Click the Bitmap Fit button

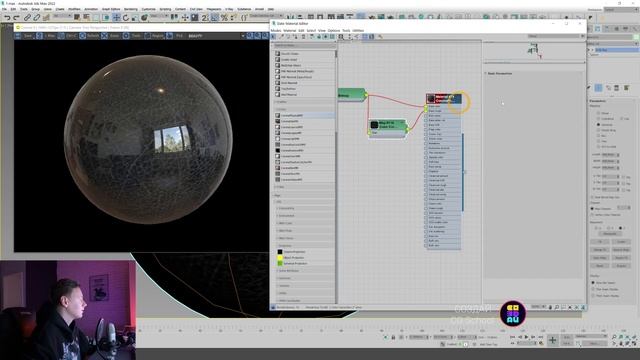coord(600,249)
